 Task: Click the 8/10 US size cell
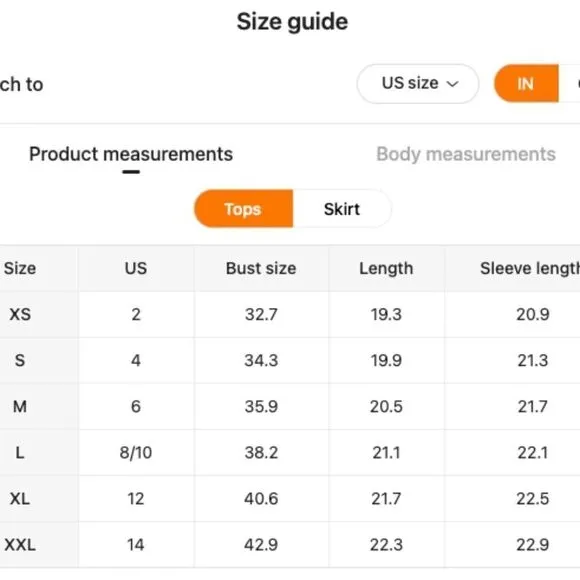(136, 452)
